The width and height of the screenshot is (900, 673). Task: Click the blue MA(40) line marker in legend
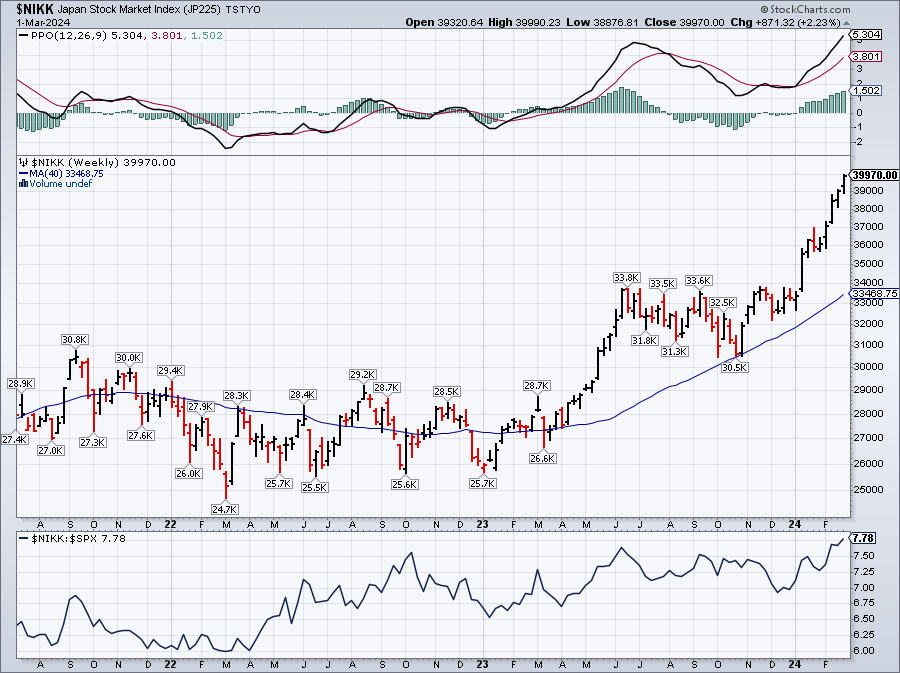(23, 173)
